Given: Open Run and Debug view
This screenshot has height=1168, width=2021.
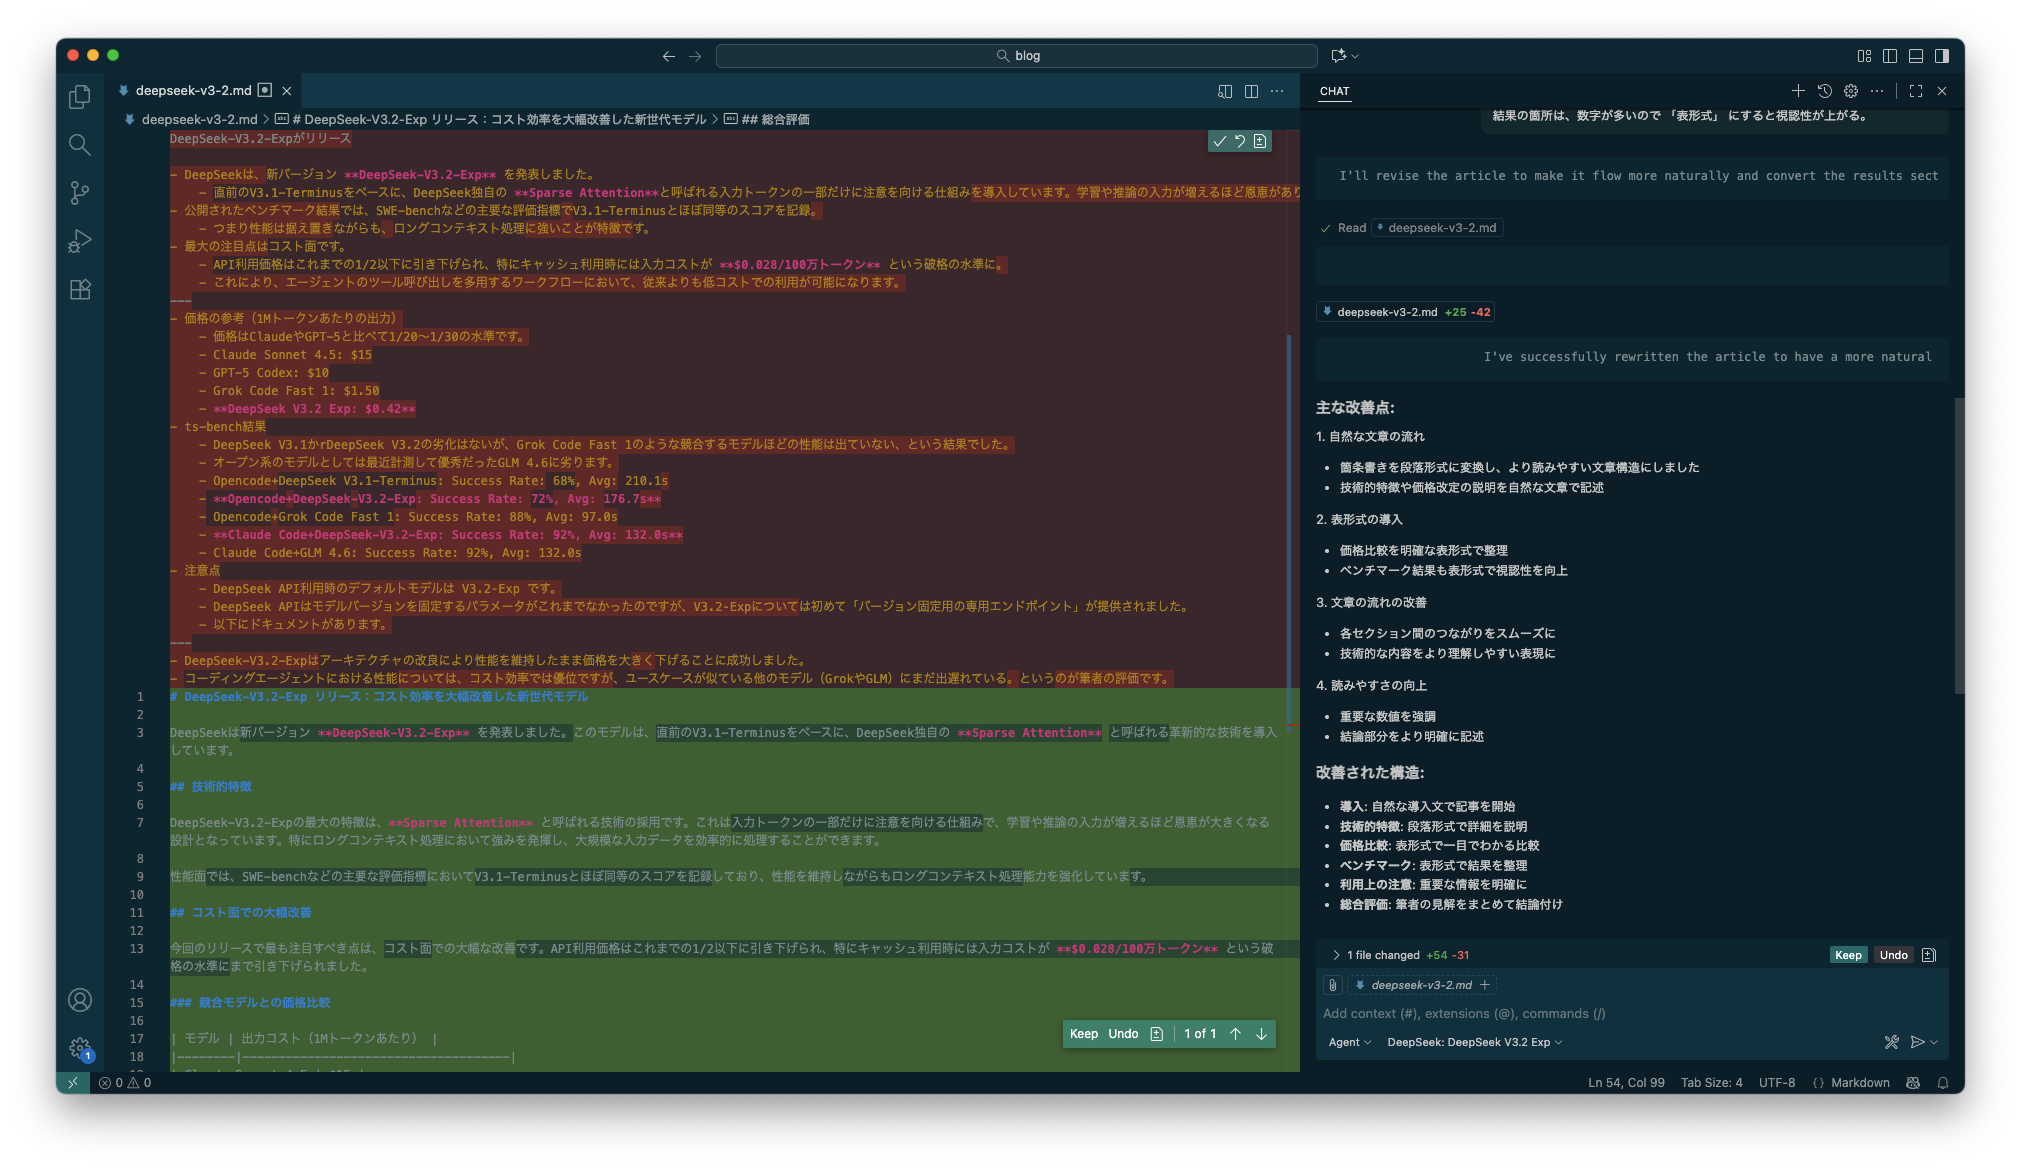Looking at the screenshot, I should point(80,241).
